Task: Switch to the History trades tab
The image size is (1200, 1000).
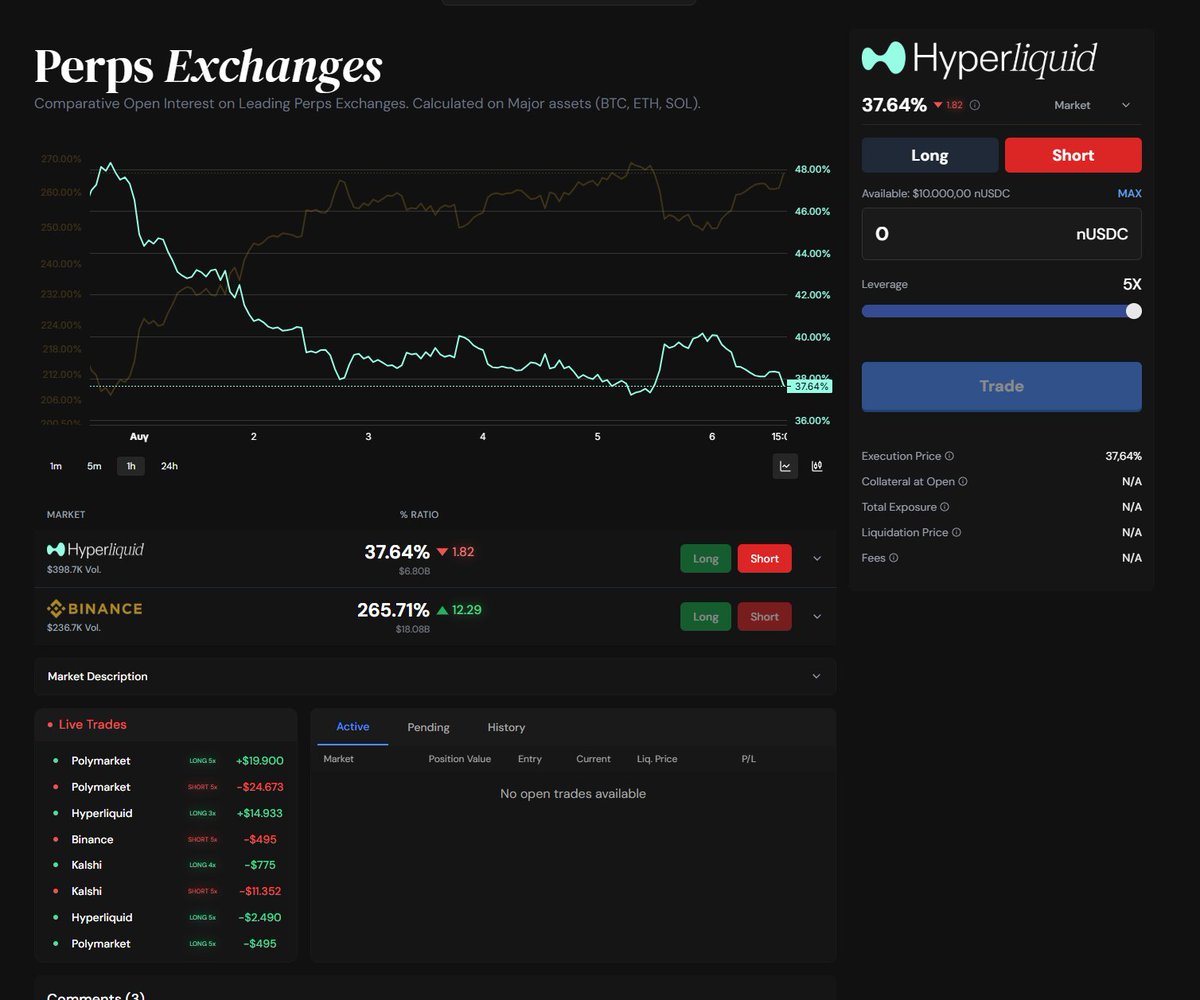Action: pos(506,727)
